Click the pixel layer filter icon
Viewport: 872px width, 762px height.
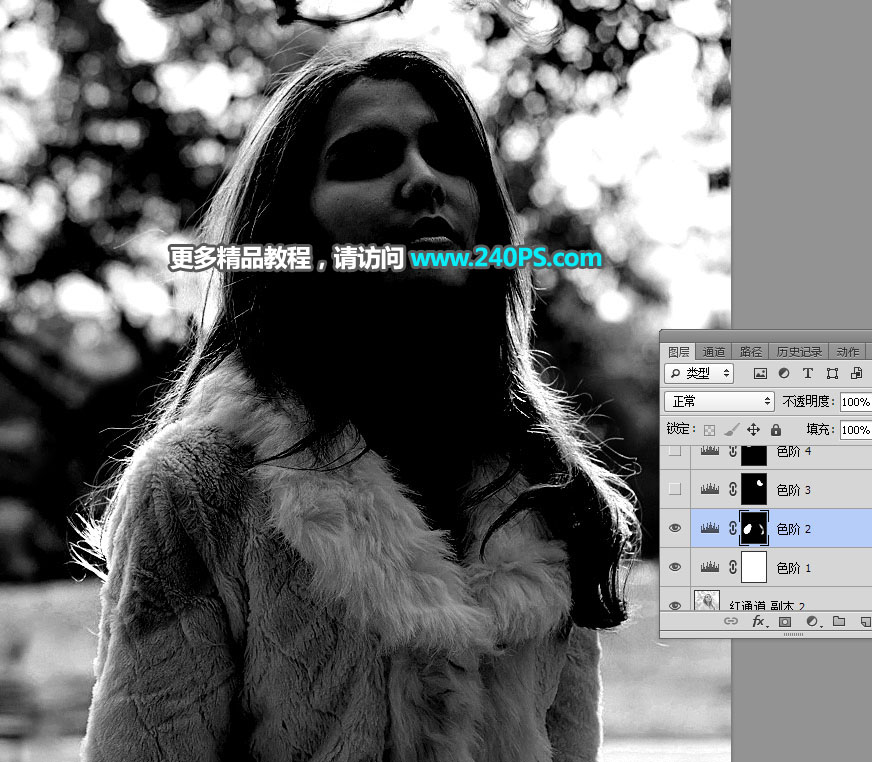(760, 373)
